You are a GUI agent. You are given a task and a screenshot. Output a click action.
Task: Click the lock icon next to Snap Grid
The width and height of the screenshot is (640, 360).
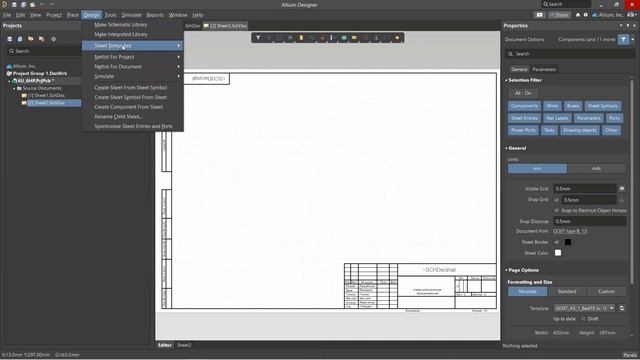pos(622,200)
